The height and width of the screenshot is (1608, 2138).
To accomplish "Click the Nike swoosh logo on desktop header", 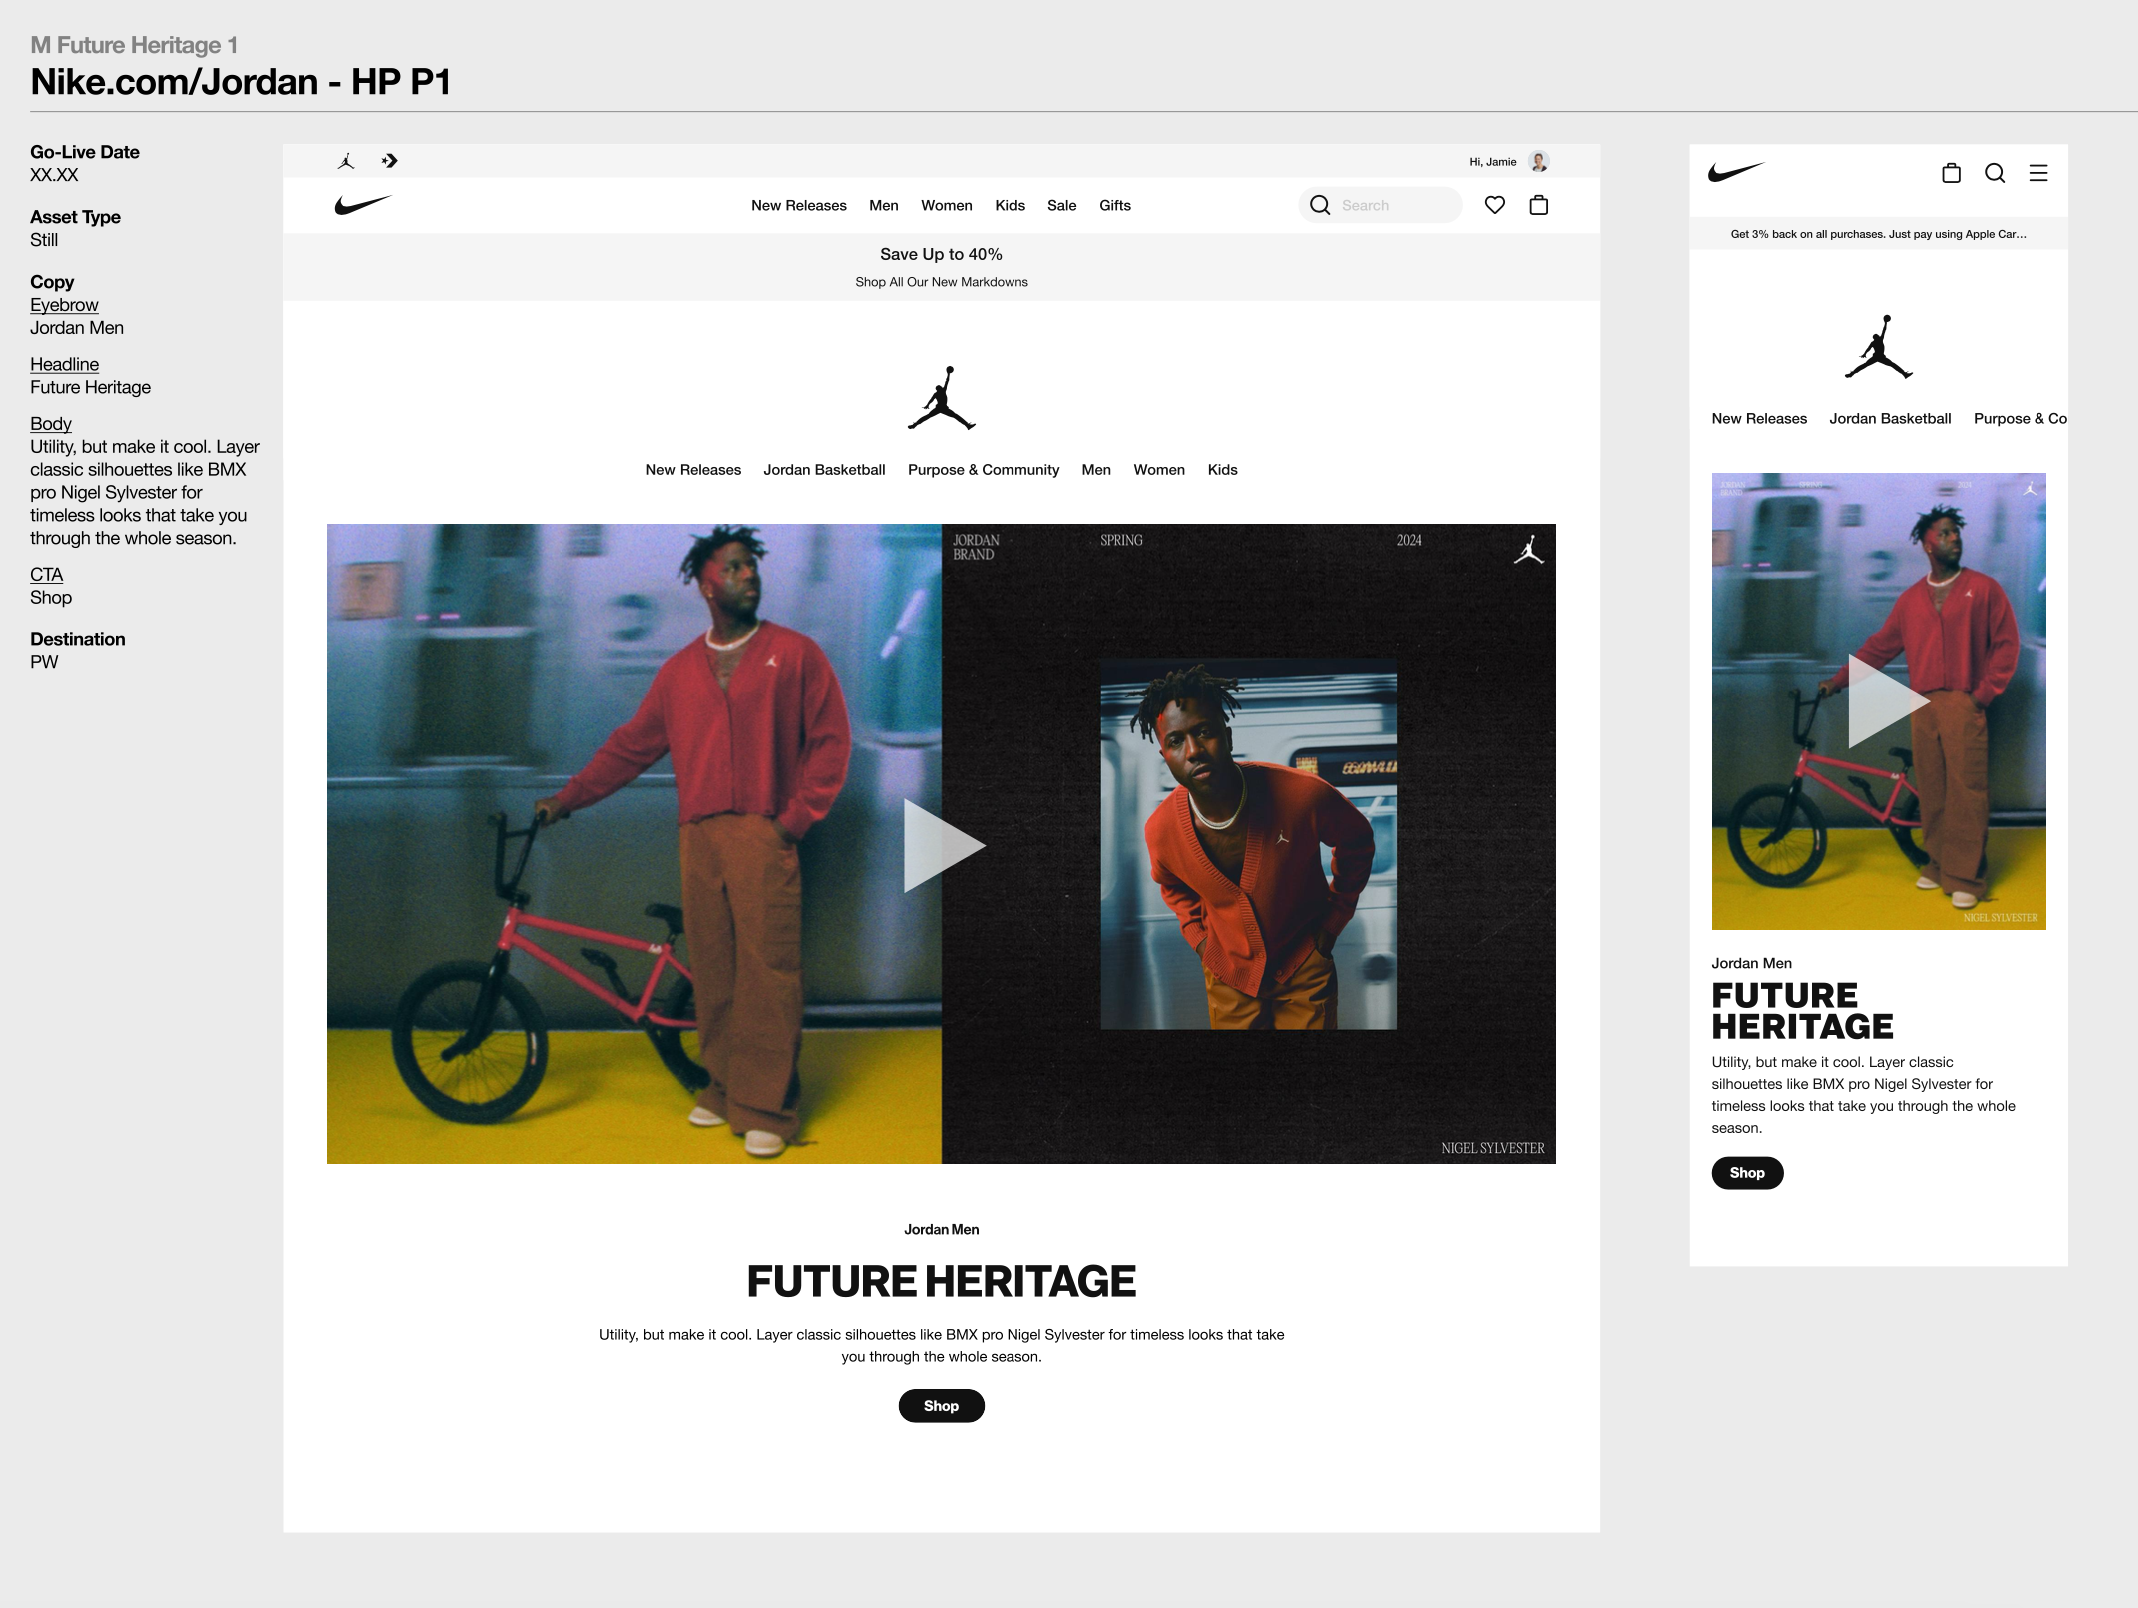I will tap(363, 205).
